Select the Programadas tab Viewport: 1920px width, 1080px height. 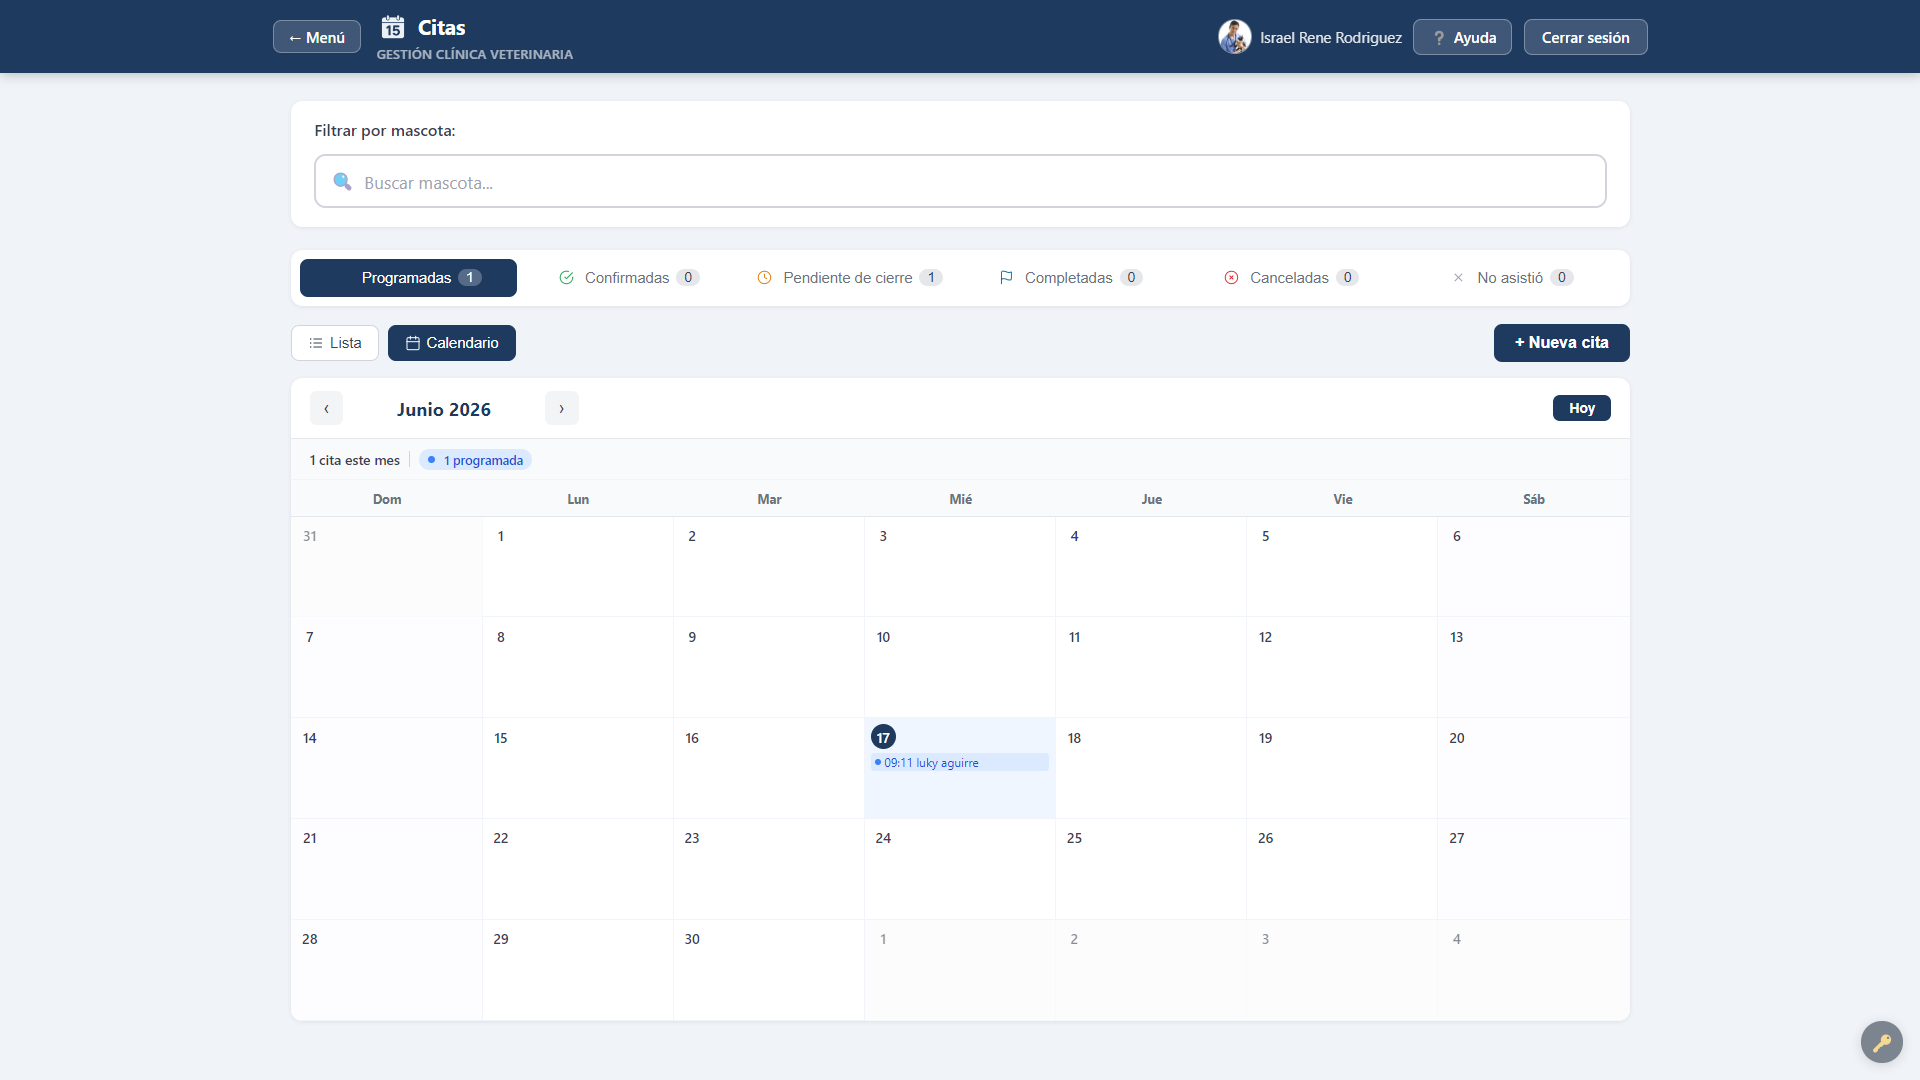(x=408, y=278)
